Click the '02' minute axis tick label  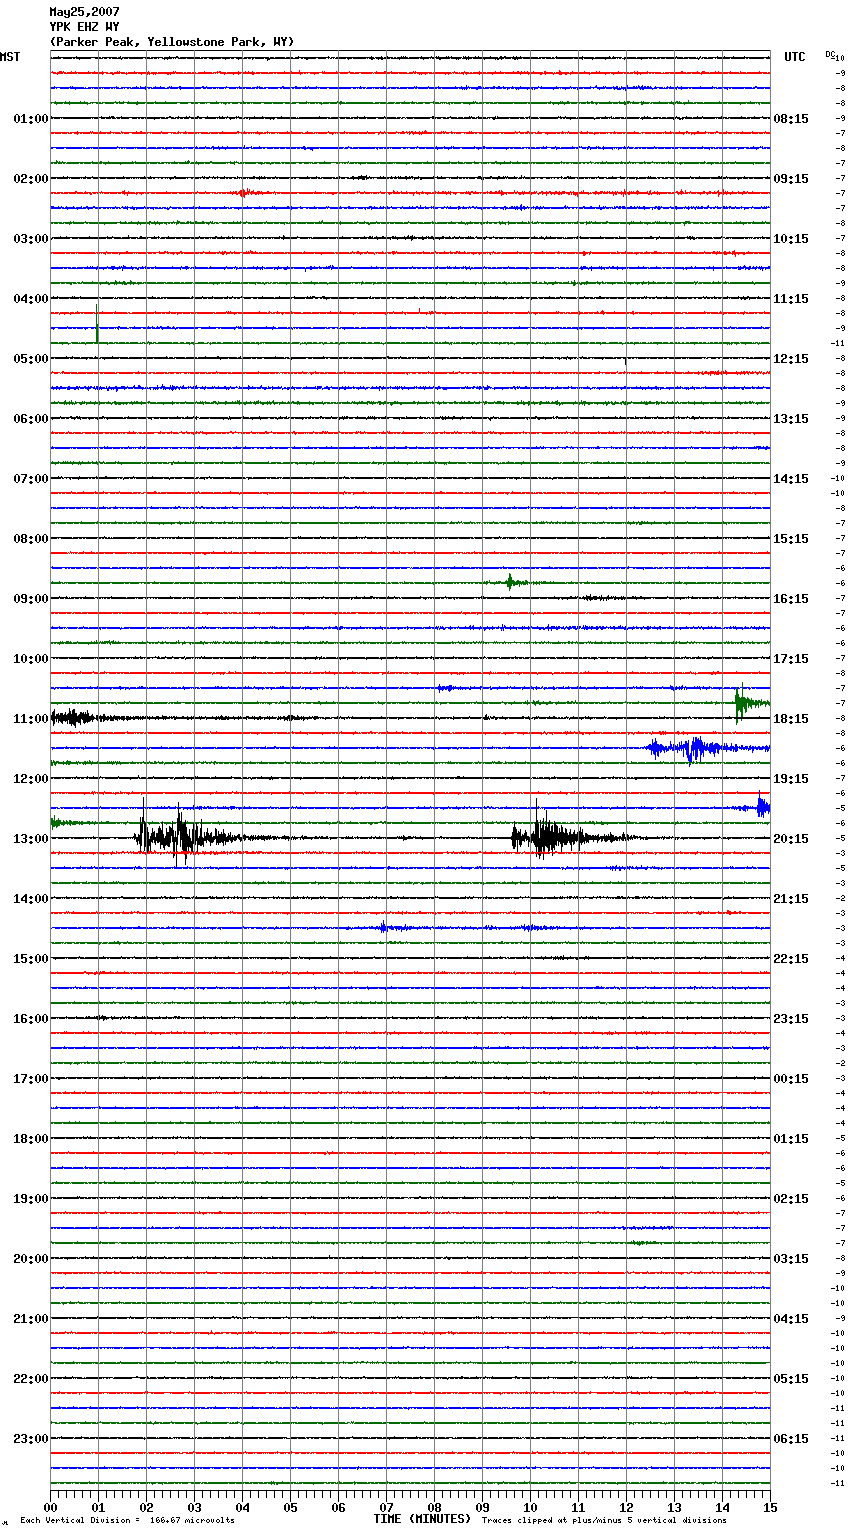[147, 1507]
